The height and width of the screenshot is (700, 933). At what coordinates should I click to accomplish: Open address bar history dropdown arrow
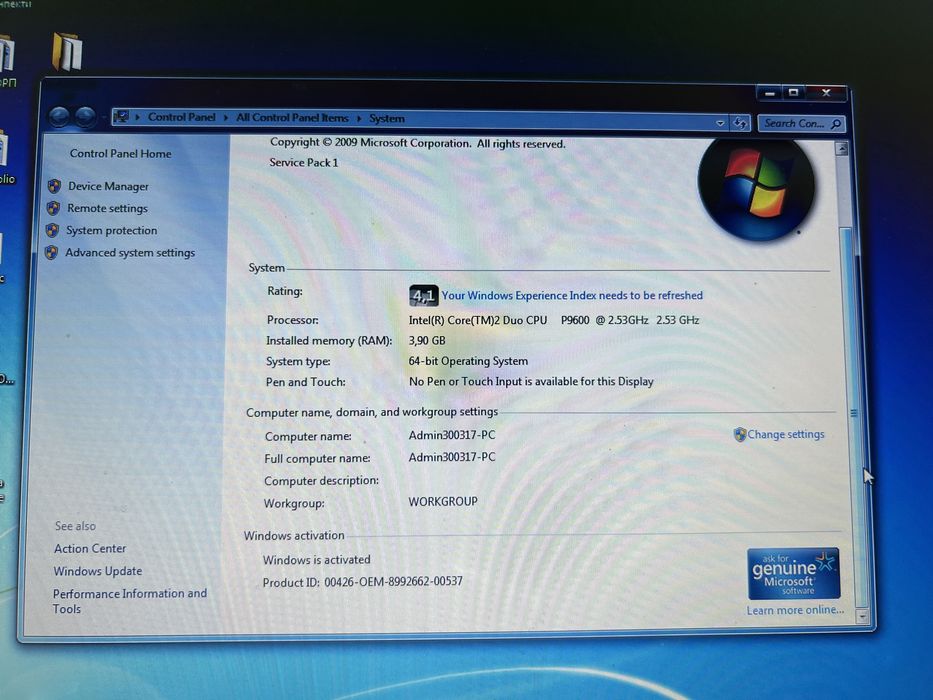click(720, 123)
